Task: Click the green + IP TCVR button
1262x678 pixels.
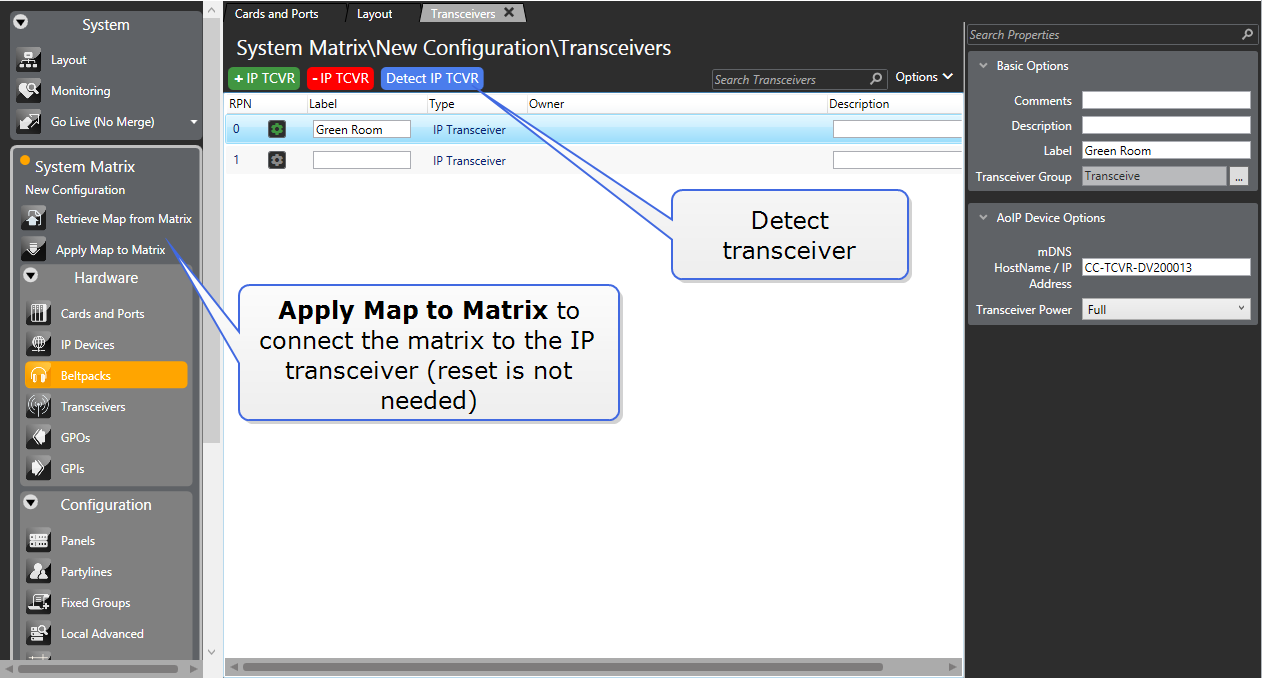Action: [264, 78]
